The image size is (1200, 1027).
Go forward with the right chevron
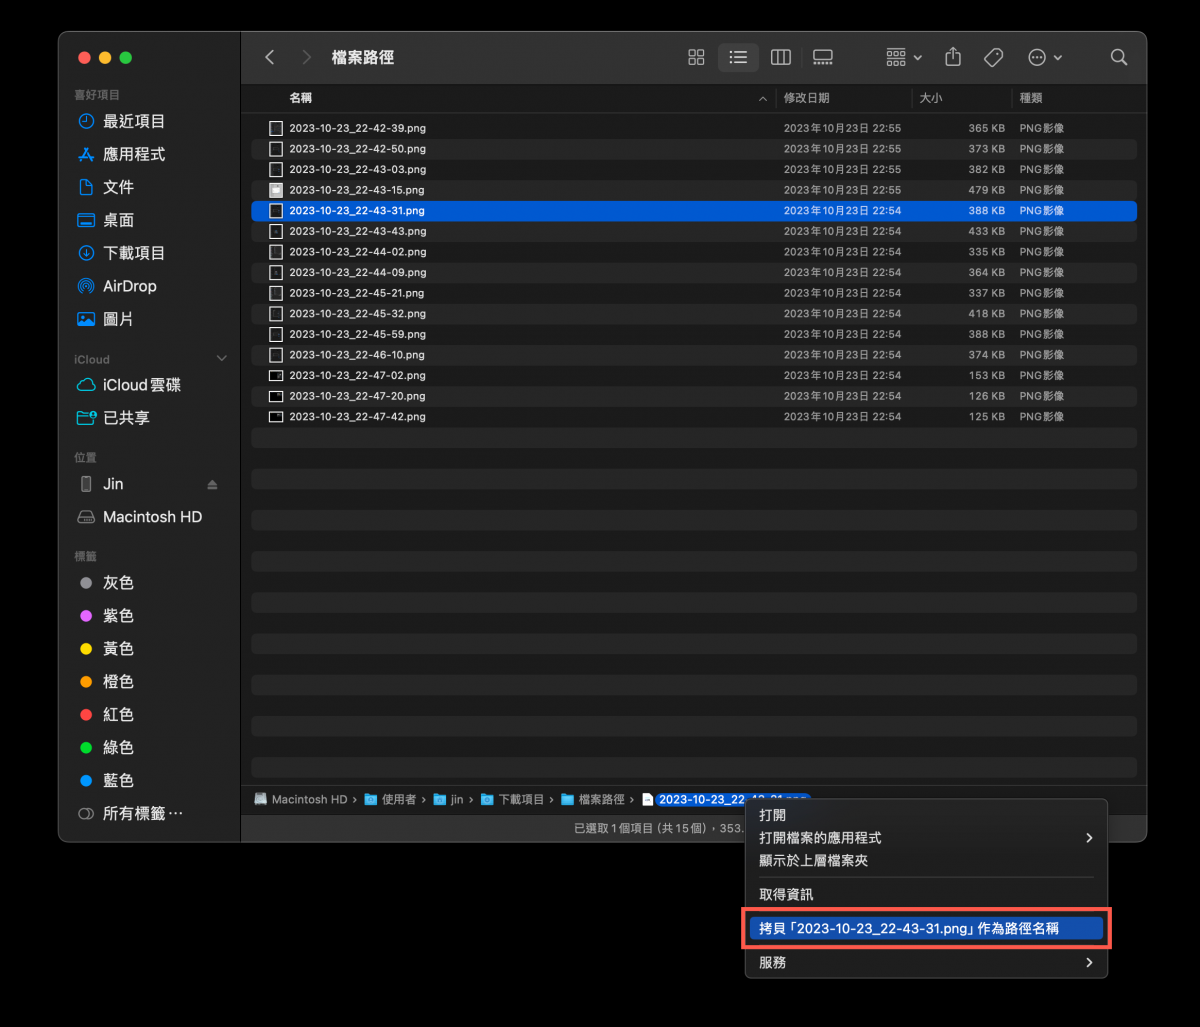coord(306,57)
